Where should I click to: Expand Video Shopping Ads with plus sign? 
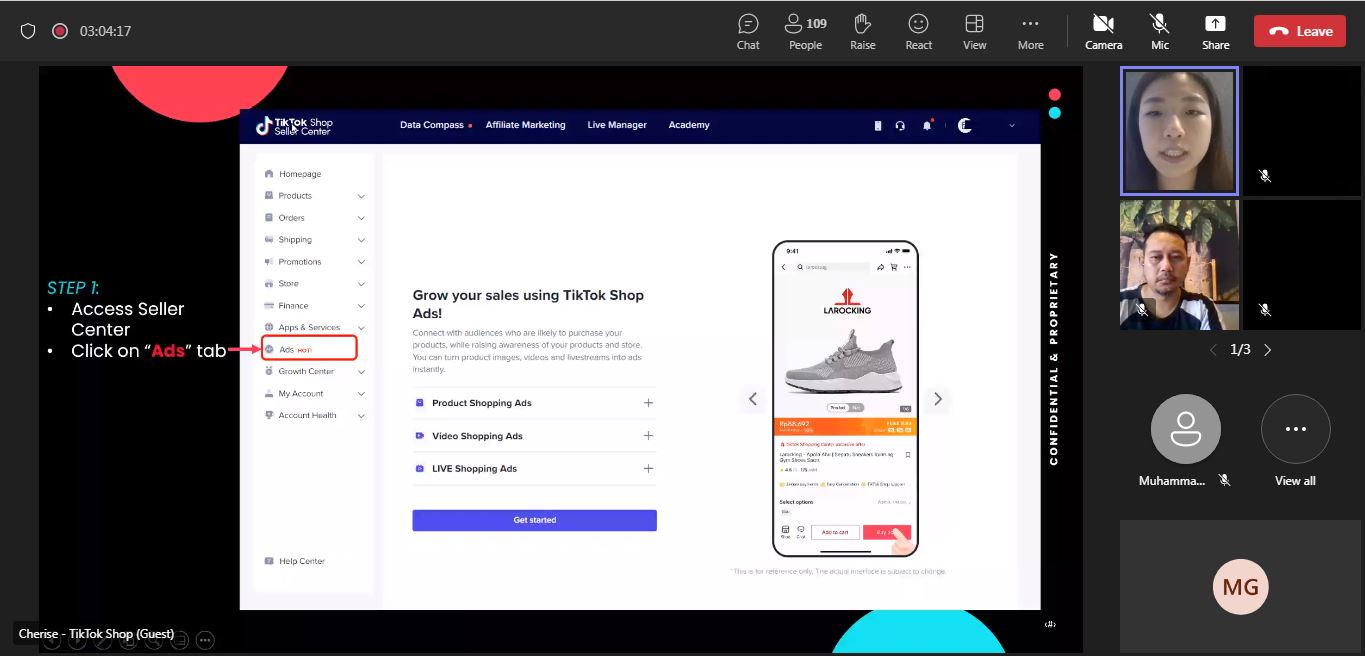pyautogui.click(x=648, y=436)
